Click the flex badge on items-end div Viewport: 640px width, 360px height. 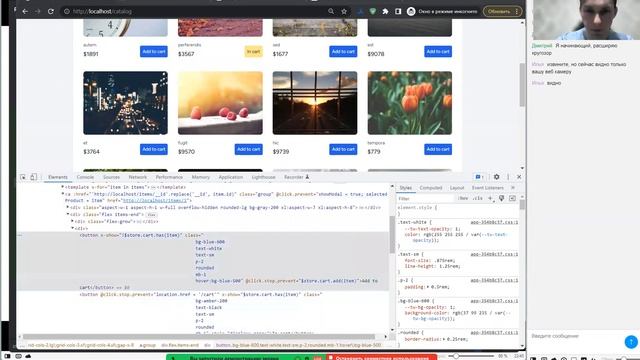pyautogui.click(x=151, y=215)
